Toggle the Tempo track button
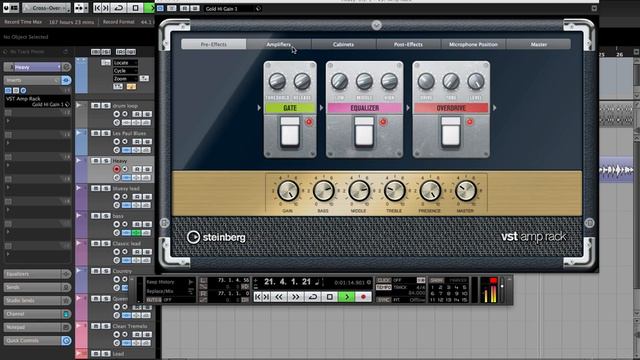 pos(383,287)
